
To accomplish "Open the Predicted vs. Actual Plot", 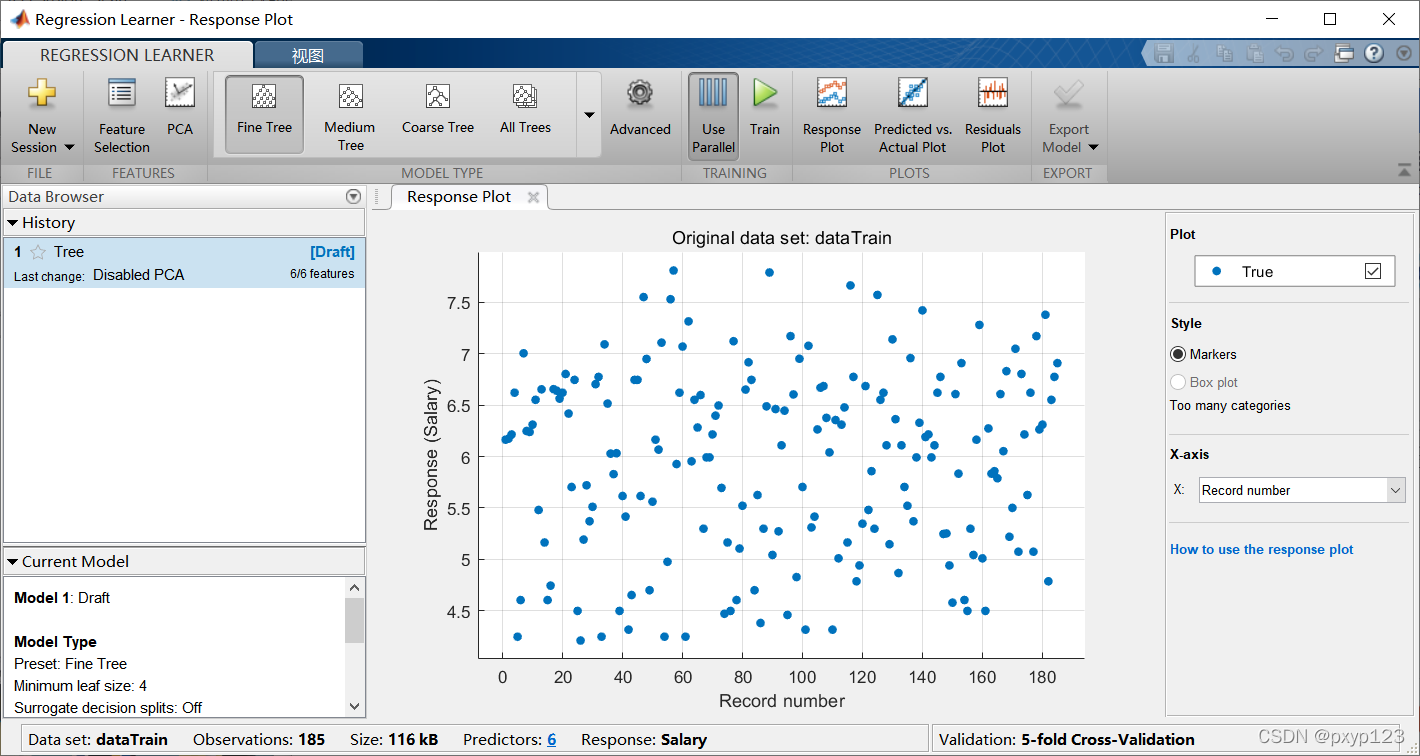I will (912, 116).
